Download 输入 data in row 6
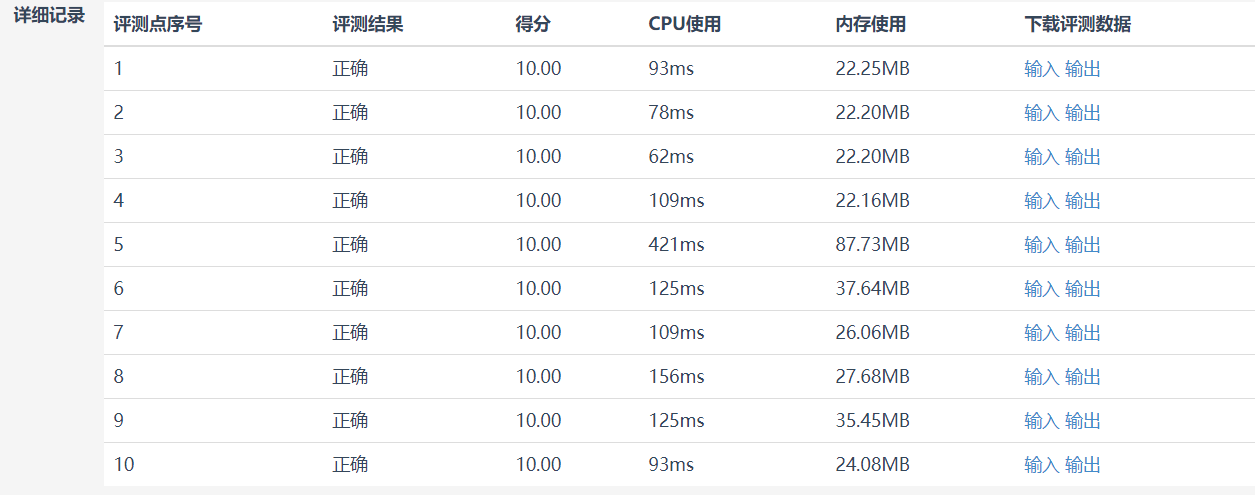The image size is (1255, 495). (1041, 289)
